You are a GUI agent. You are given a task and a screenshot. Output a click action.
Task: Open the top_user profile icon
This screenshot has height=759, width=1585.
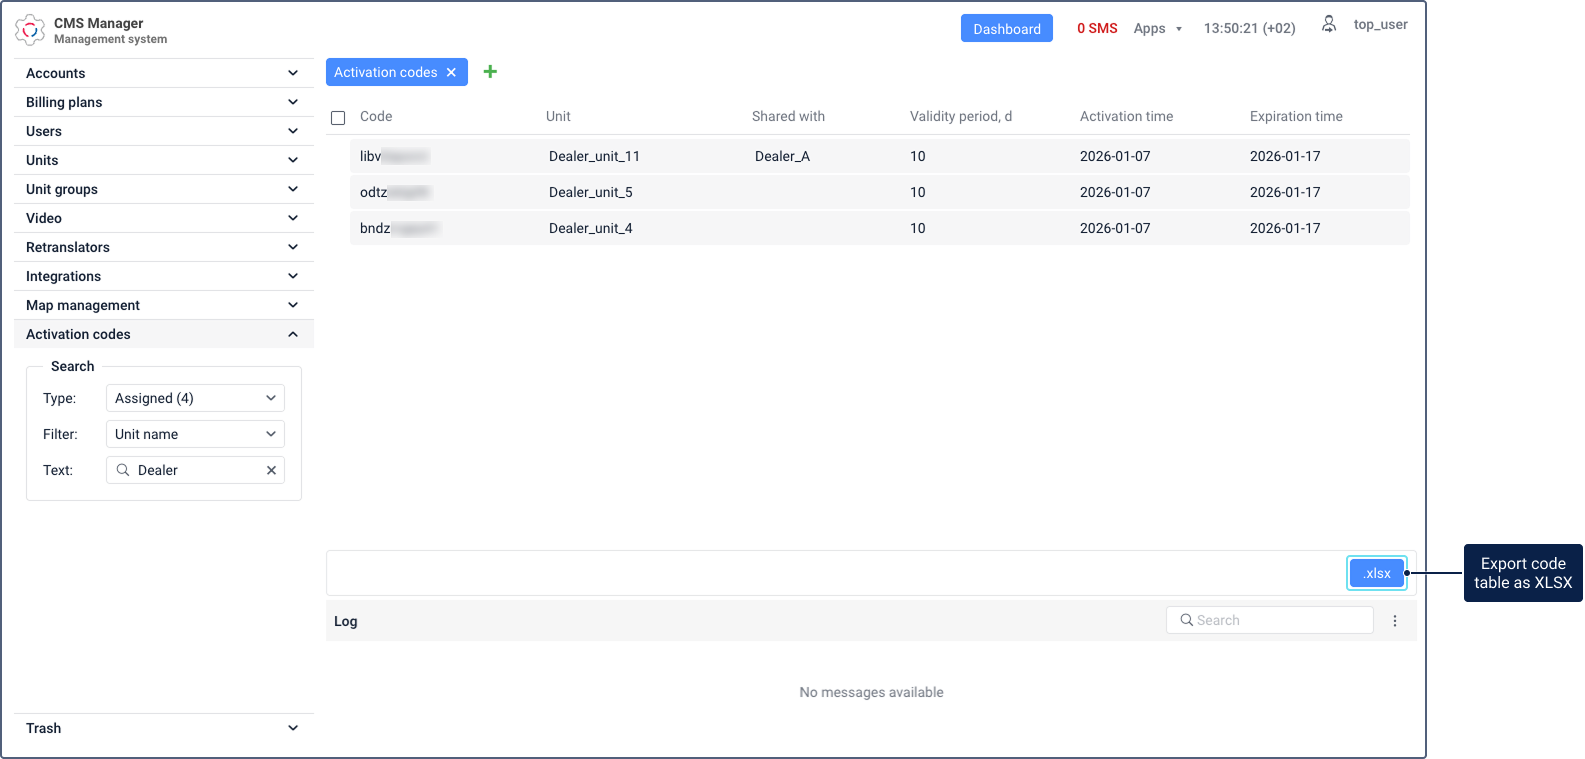[x=1329, y=24]
